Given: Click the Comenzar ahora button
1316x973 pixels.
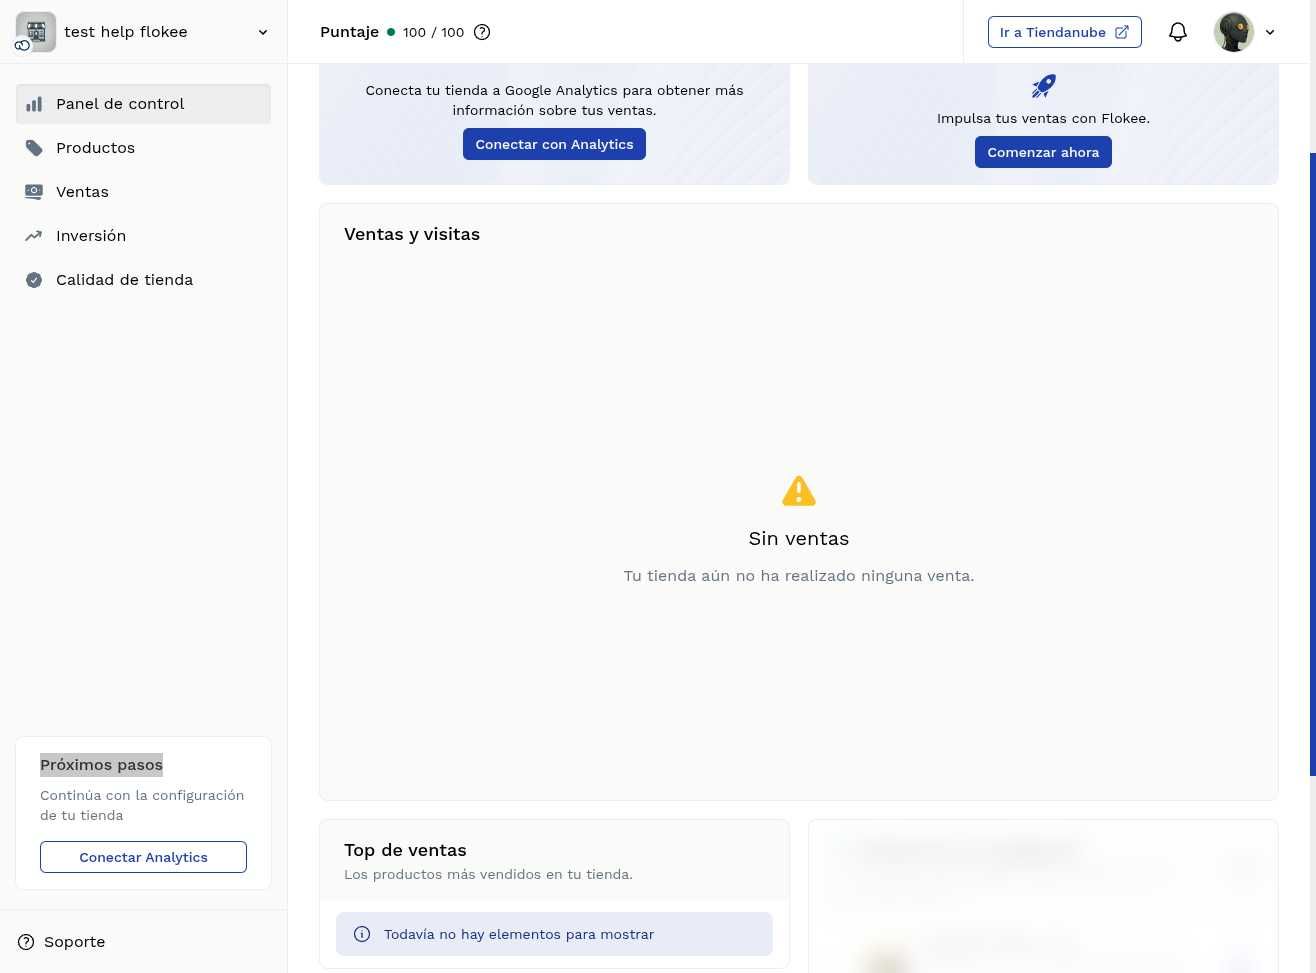Looking at the screenshot, I should tap(1043, 152).
